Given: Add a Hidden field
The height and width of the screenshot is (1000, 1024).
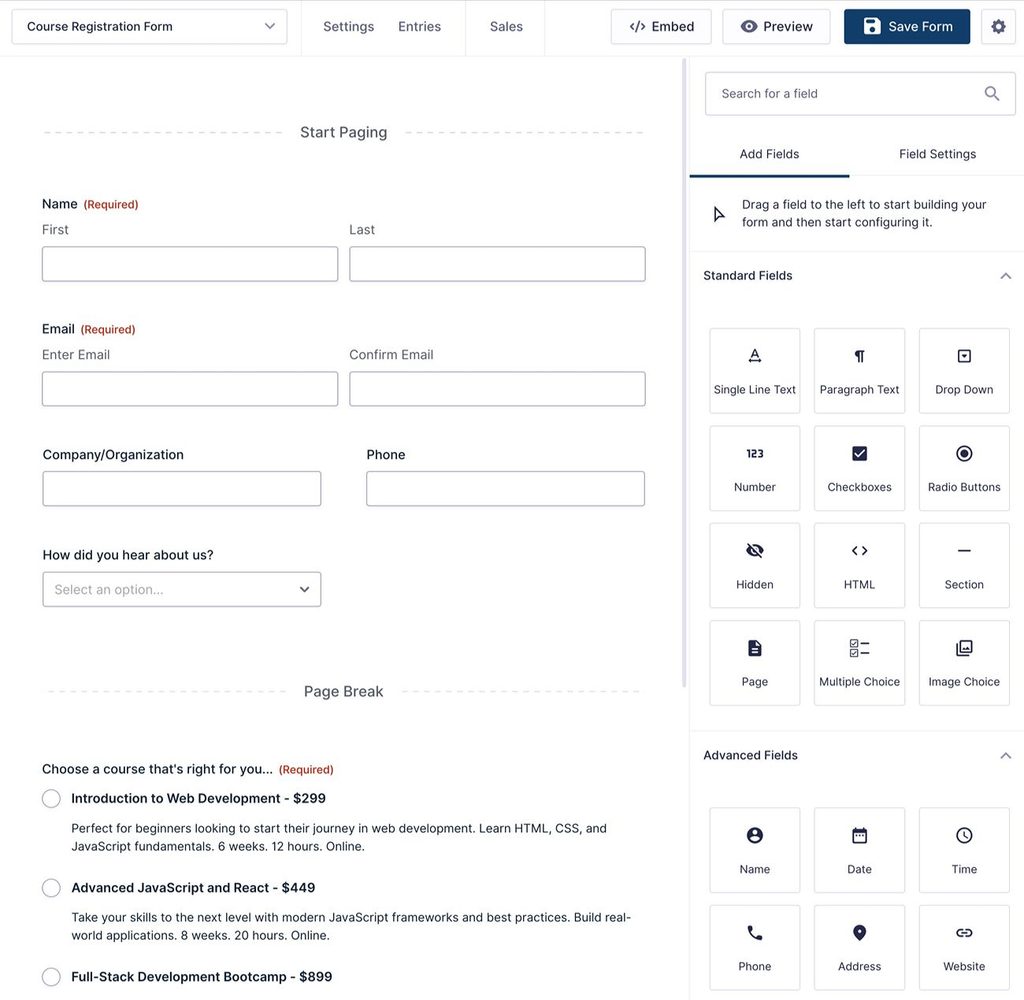Looking at the screenshot, I should pos(754,566).
